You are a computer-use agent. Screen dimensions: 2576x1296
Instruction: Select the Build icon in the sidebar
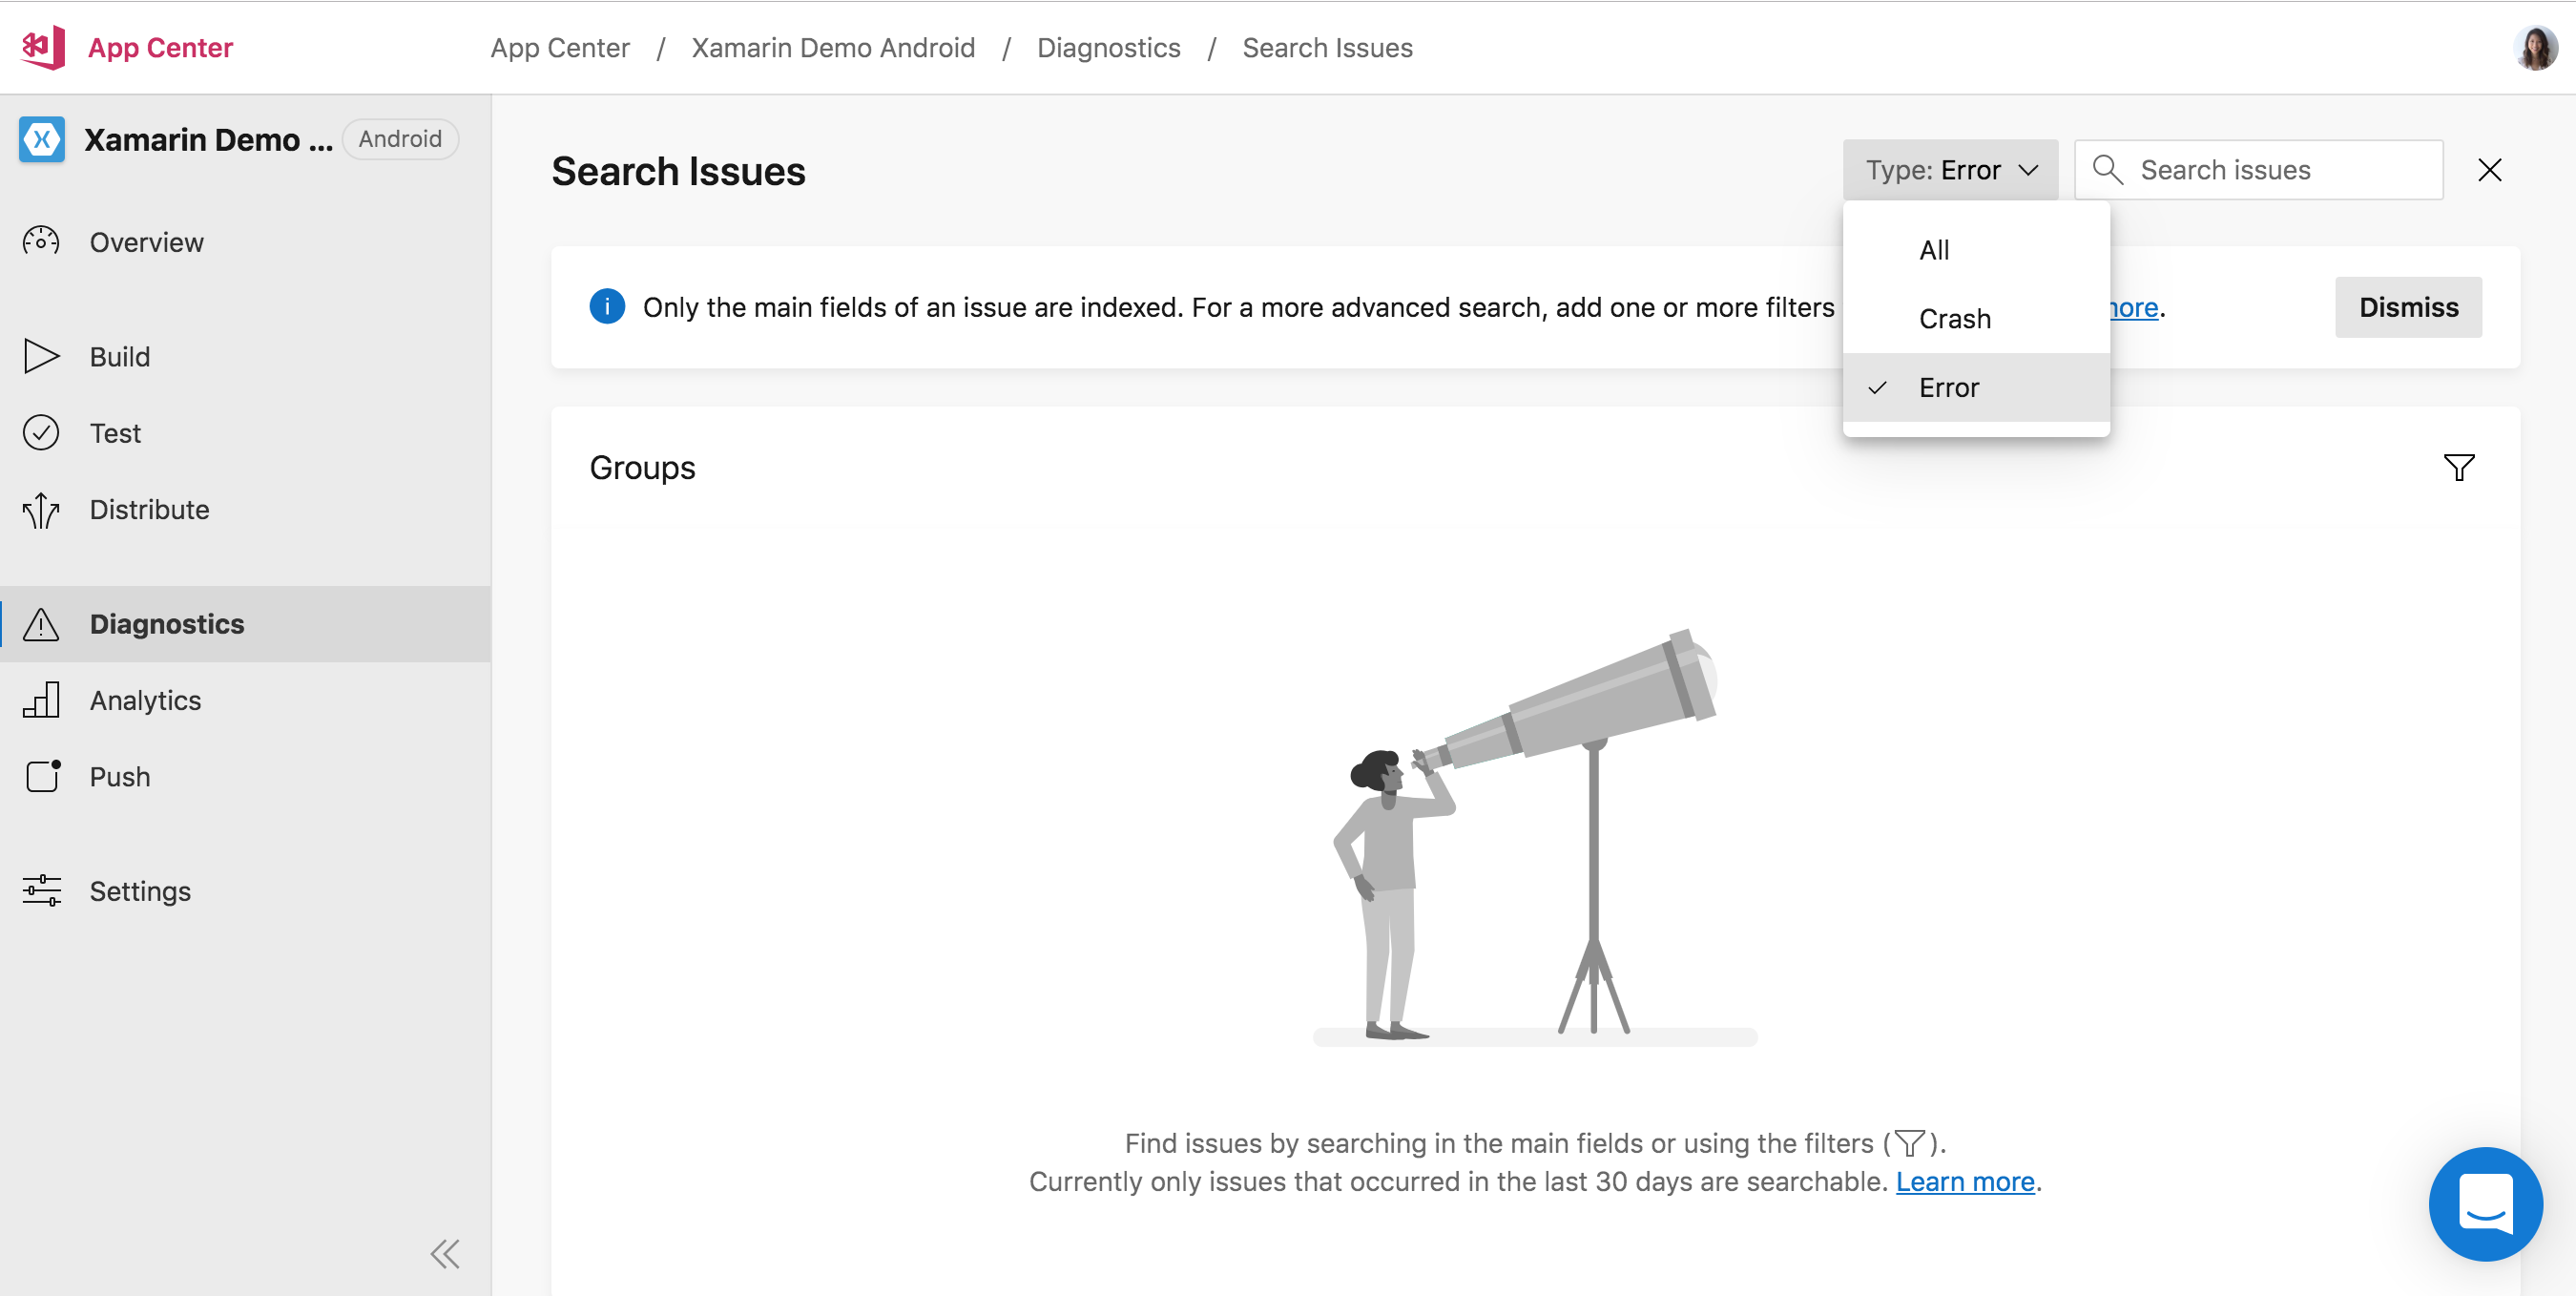pos(41,356)
